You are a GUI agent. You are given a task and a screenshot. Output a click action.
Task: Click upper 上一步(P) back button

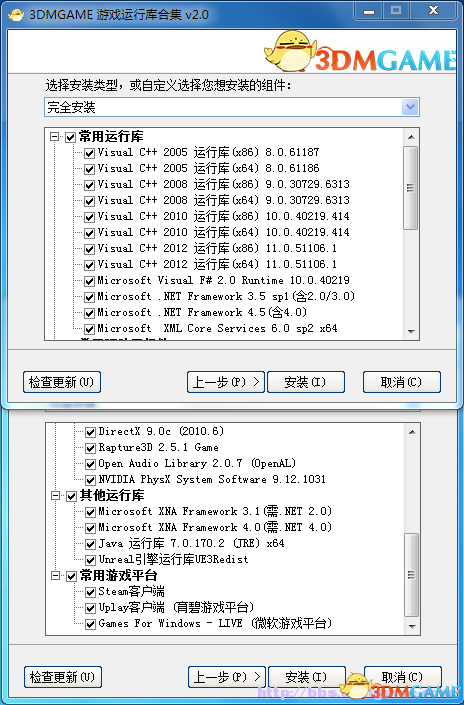click(226, 382)
